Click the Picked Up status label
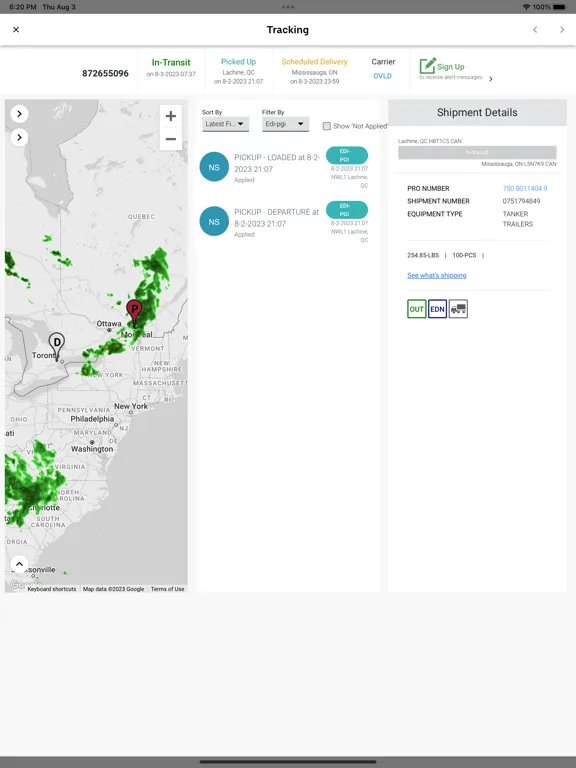576x768 pixels. 239,62
